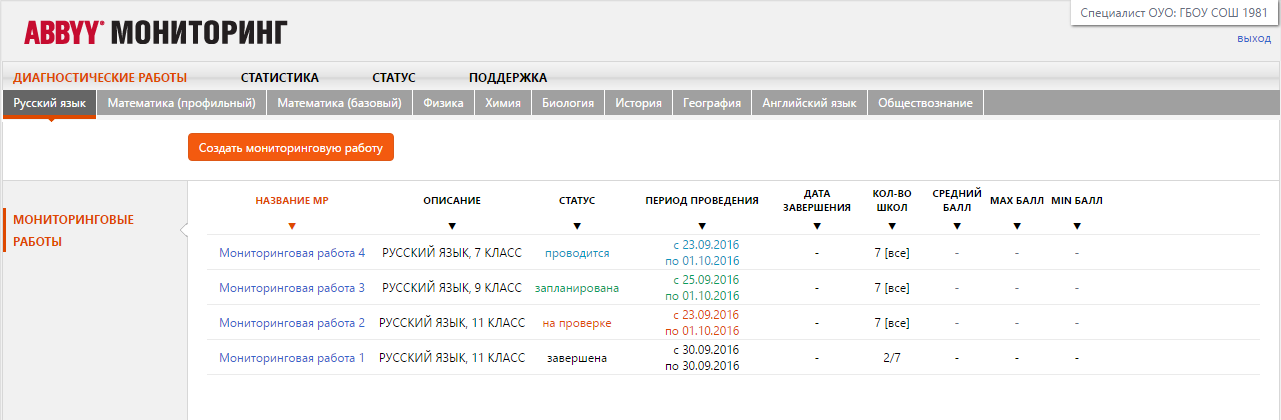Switch to the Английский язык tab

[x=808, y=103]
